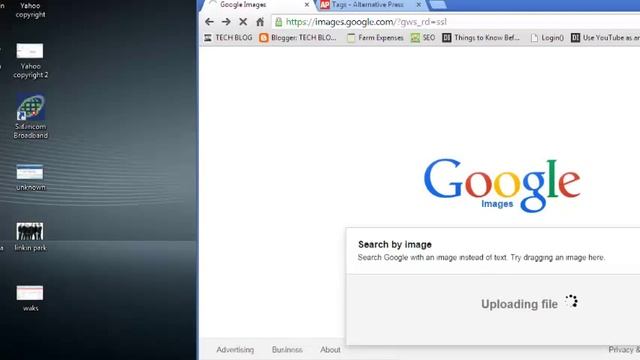Viewport: 640px width, 360px height.
Task: Go back with the browser back arrow
Action: [x=209, y=22]
